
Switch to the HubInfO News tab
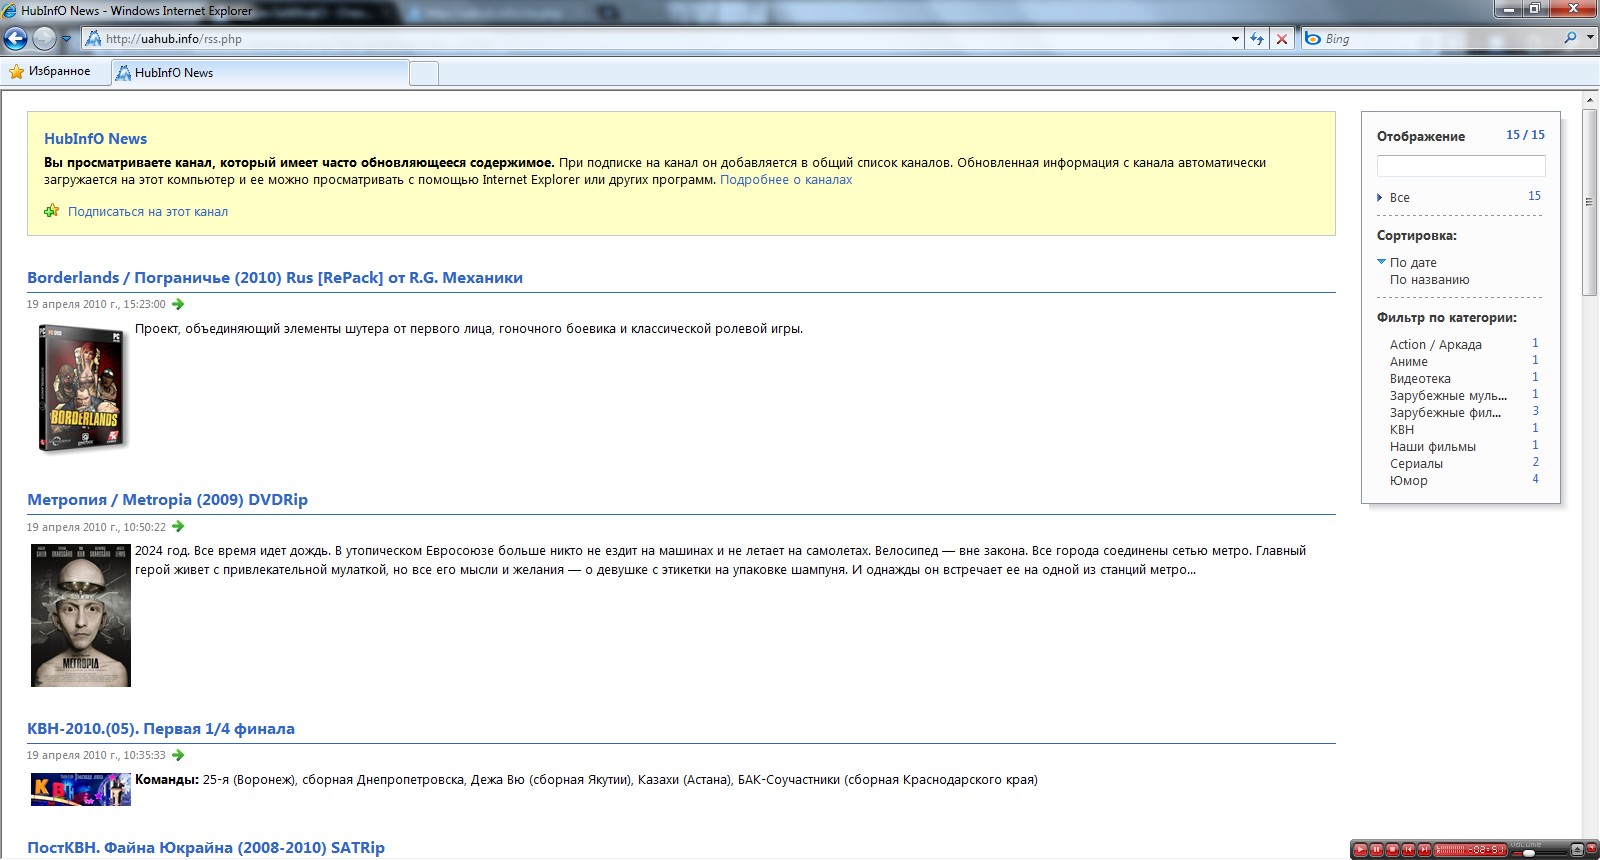tap(260, 73)
